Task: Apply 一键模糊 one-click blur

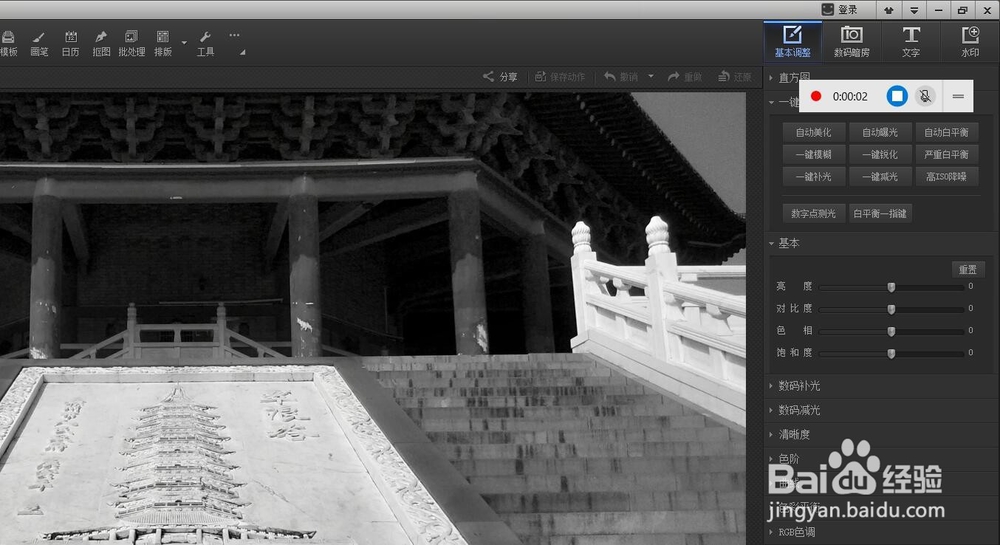Action: pyautogui.click(x=814, y=154)
